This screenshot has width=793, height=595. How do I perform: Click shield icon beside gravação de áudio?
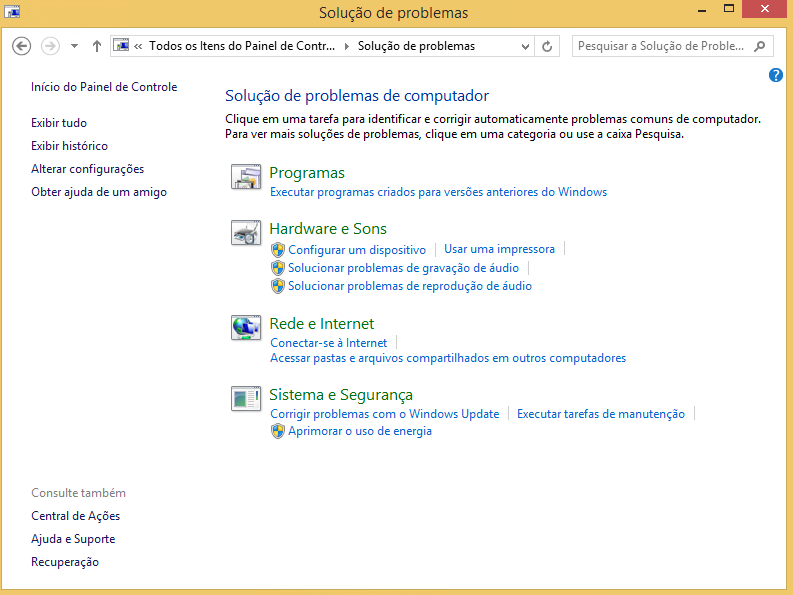point(278,268)
